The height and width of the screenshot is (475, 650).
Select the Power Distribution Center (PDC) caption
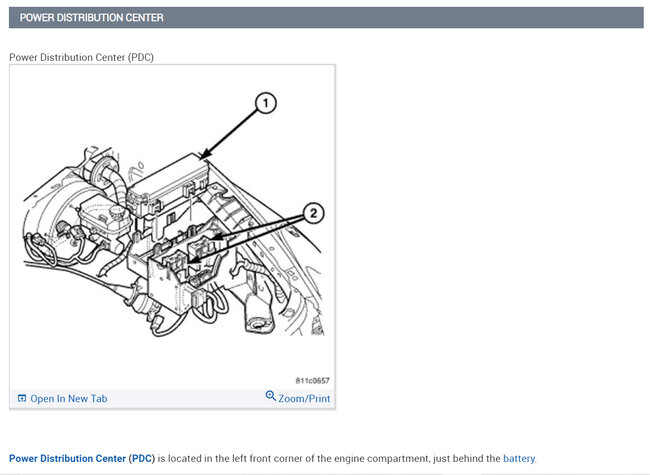point(81,57)
